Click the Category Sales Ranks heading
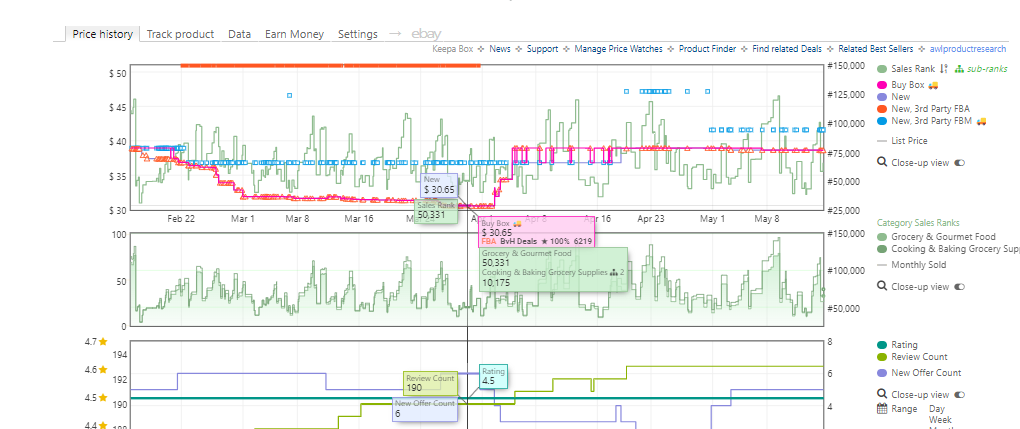1020x429 pixels. tap(918, 223)
